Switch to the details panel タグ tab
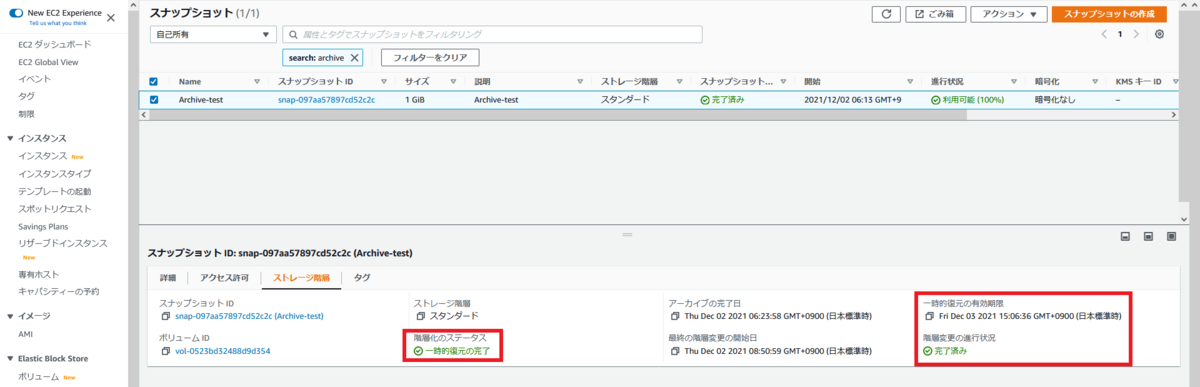 (362, 278)
